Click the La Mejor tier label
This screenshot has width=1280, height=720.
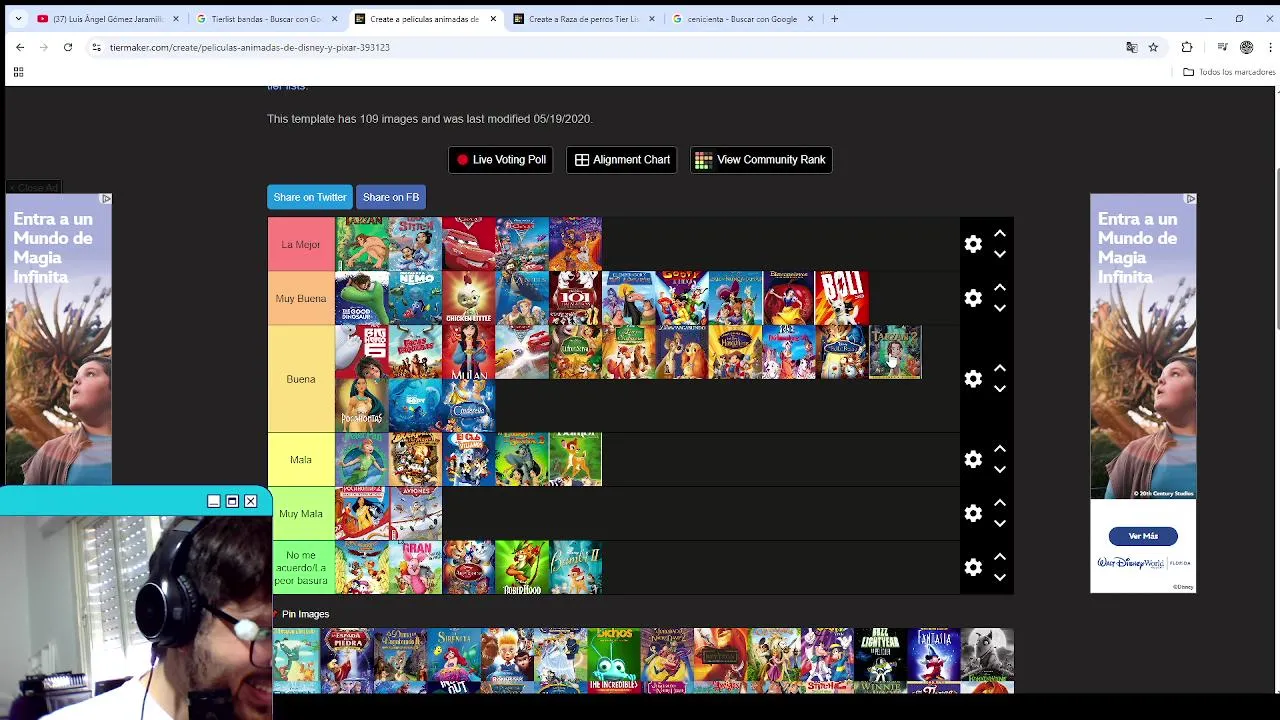(301, 244)
